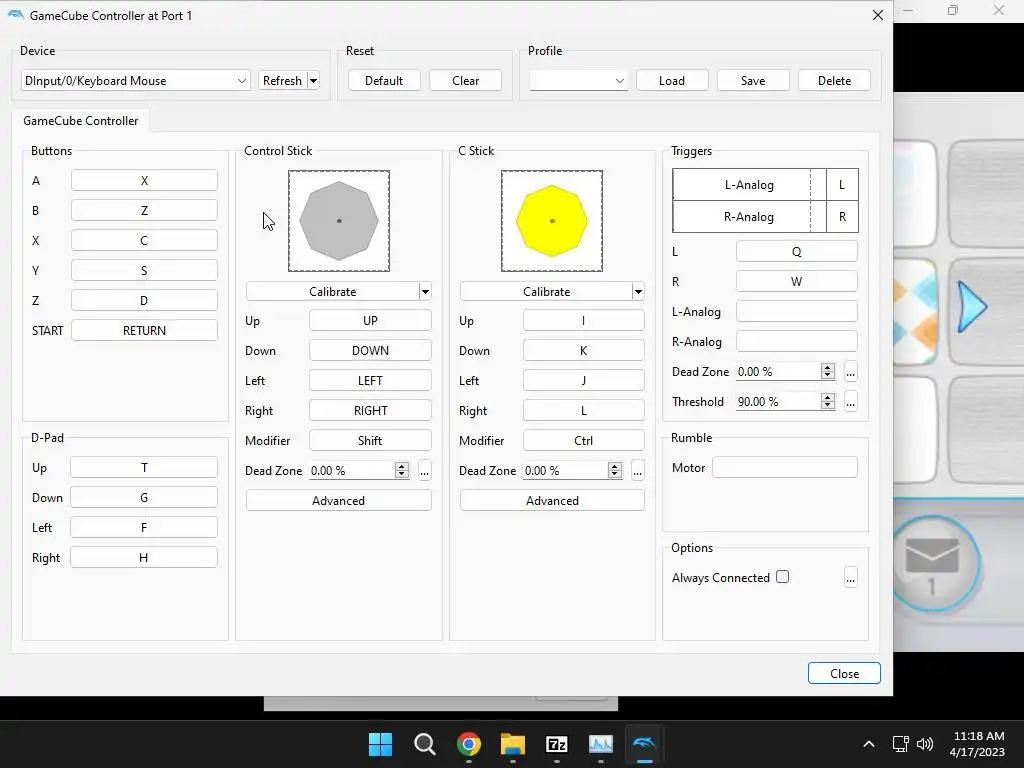Open Windows Start menu
Screen dimensions: 1024x768
coord(380,744)
